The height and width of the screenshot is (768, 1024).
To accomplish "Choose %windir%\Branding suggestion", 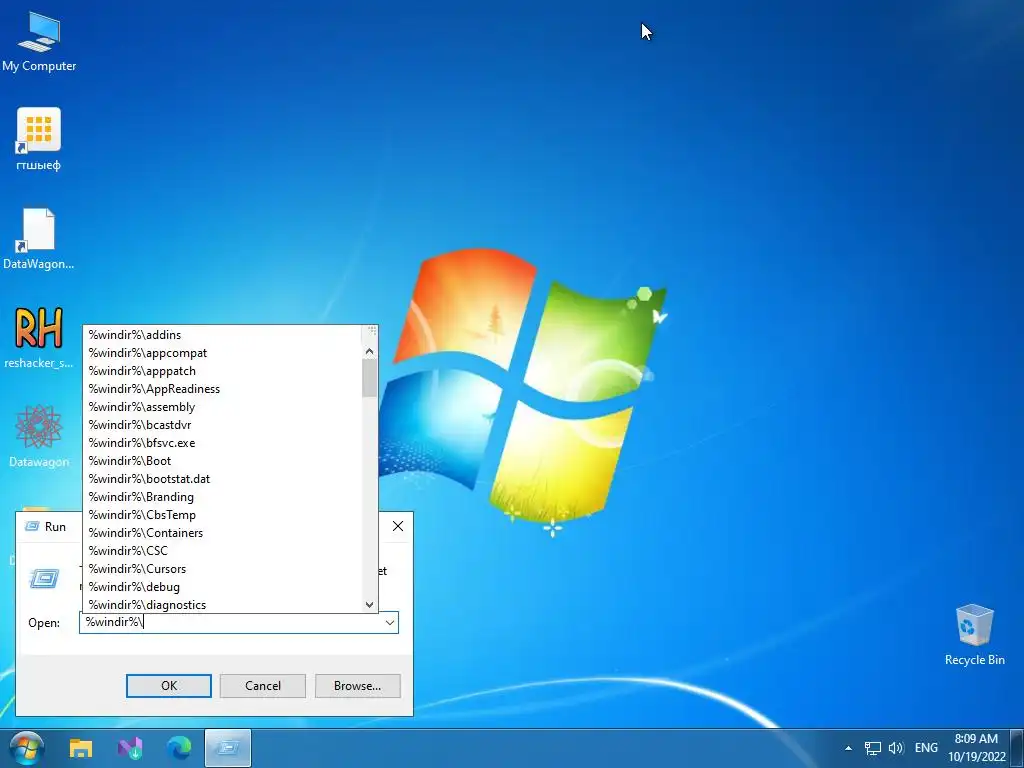I will [222, 497].
